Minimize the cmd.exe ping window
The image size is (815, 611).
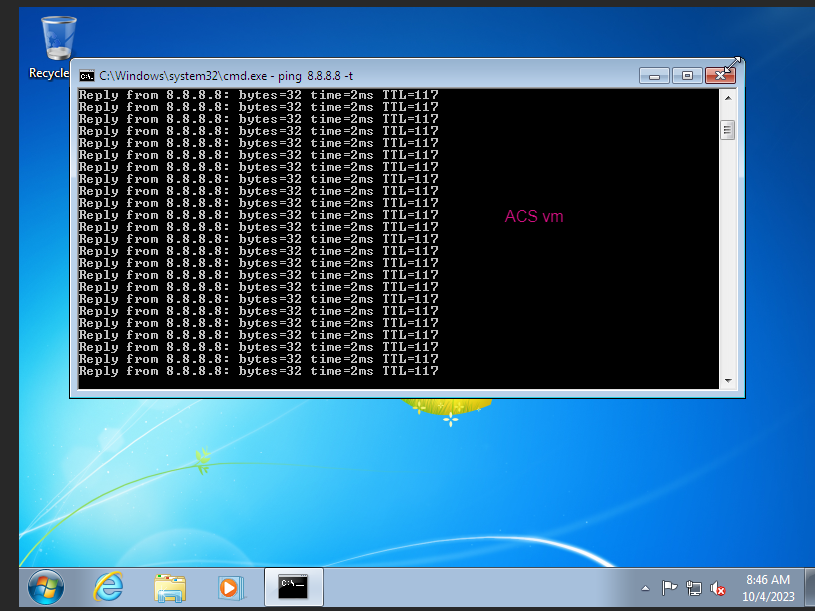tap(654, 76)
